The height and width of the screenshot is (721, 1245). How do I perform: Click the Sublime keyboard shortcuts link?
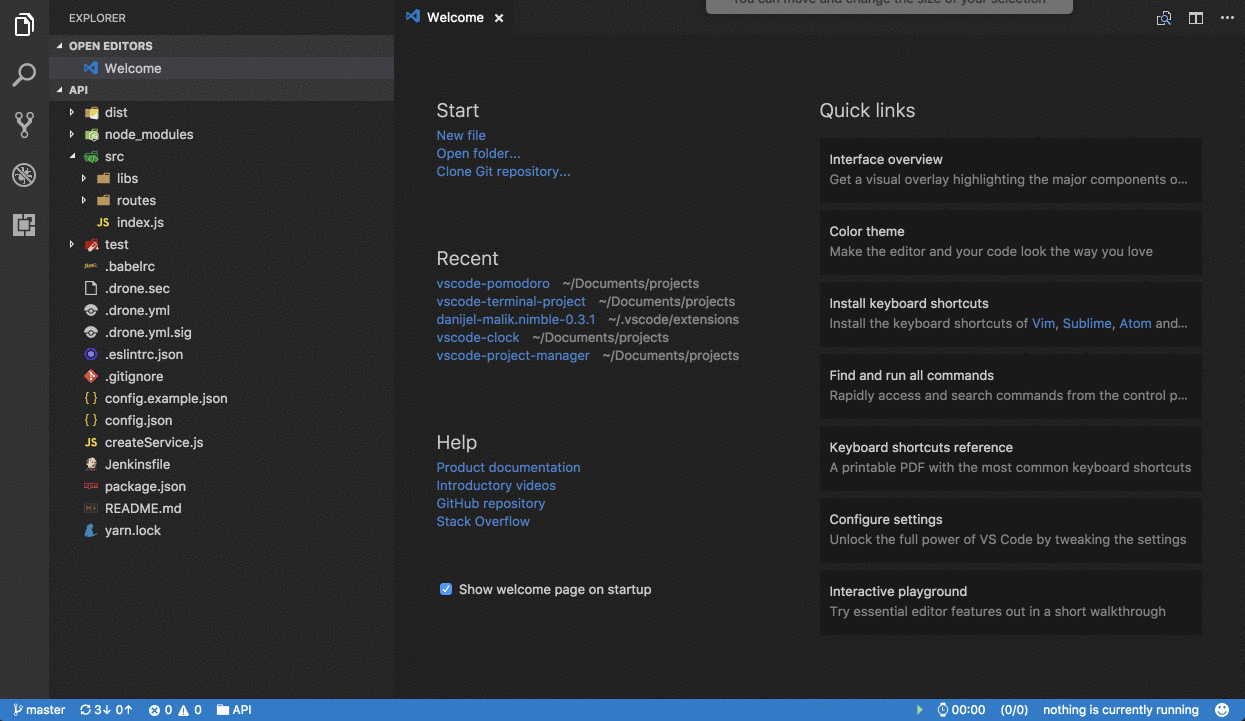1087,323
